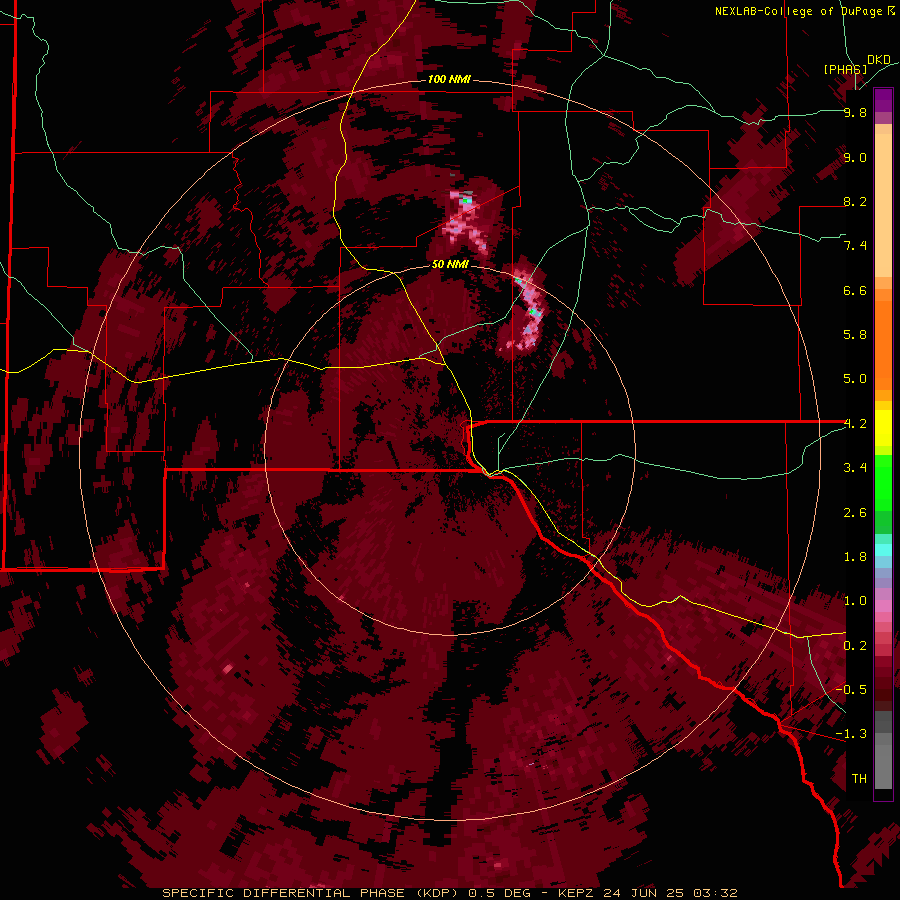
Task: Click the [PHAS] units label
Action: 845,69
